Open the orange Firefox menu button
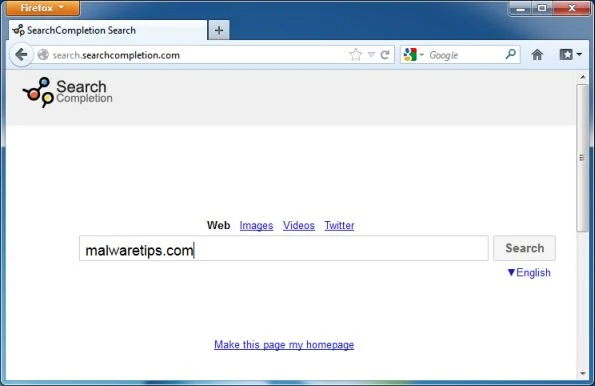The image size is (595, 386). tap(42, 8)
